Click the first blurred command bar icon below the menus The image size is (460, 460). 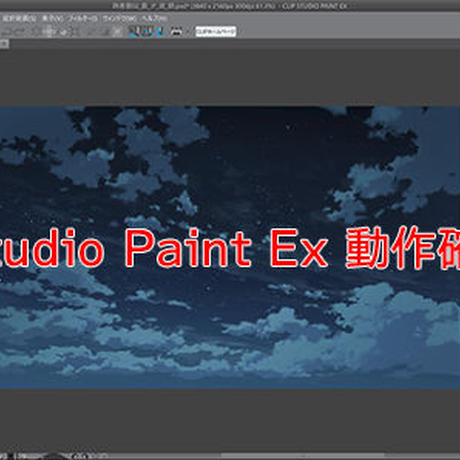tap(6, 32)
